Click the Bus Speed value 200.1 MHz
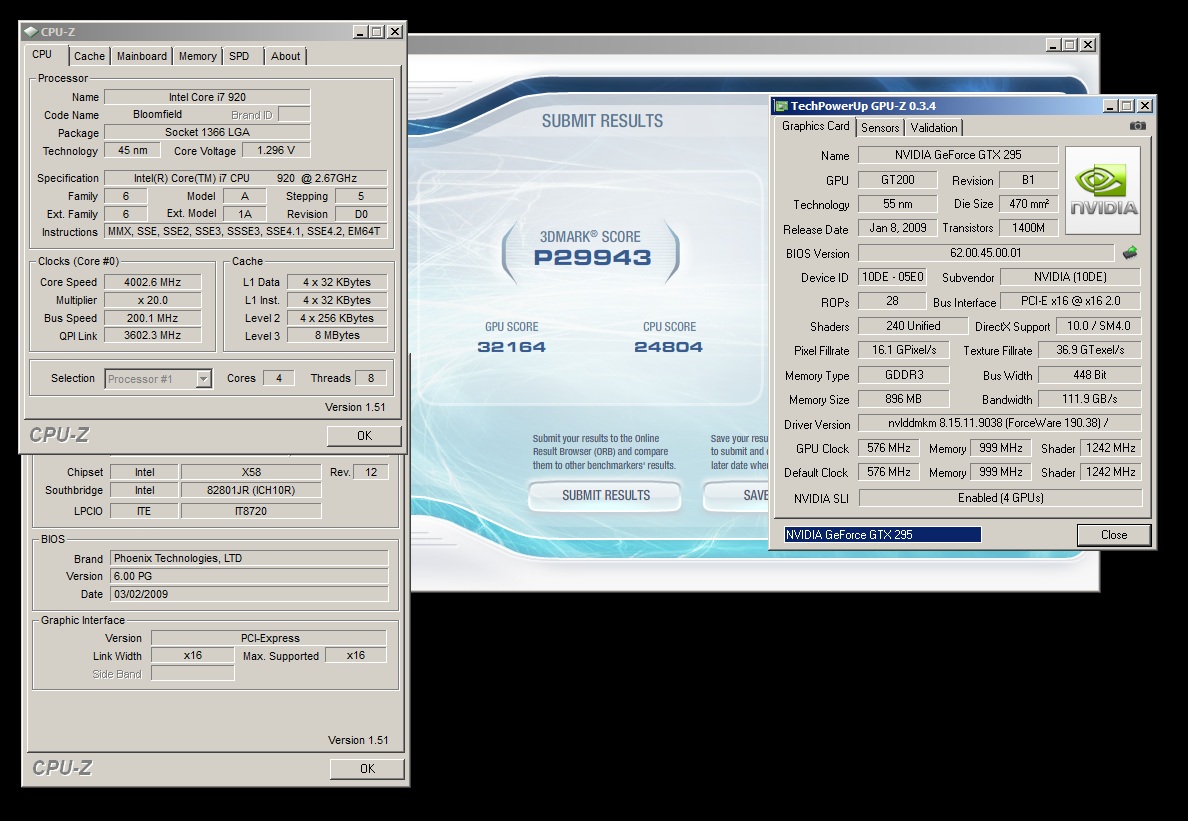Viewport: 1188px width, 821px height. pyautogui.click(x=152, y=318)
